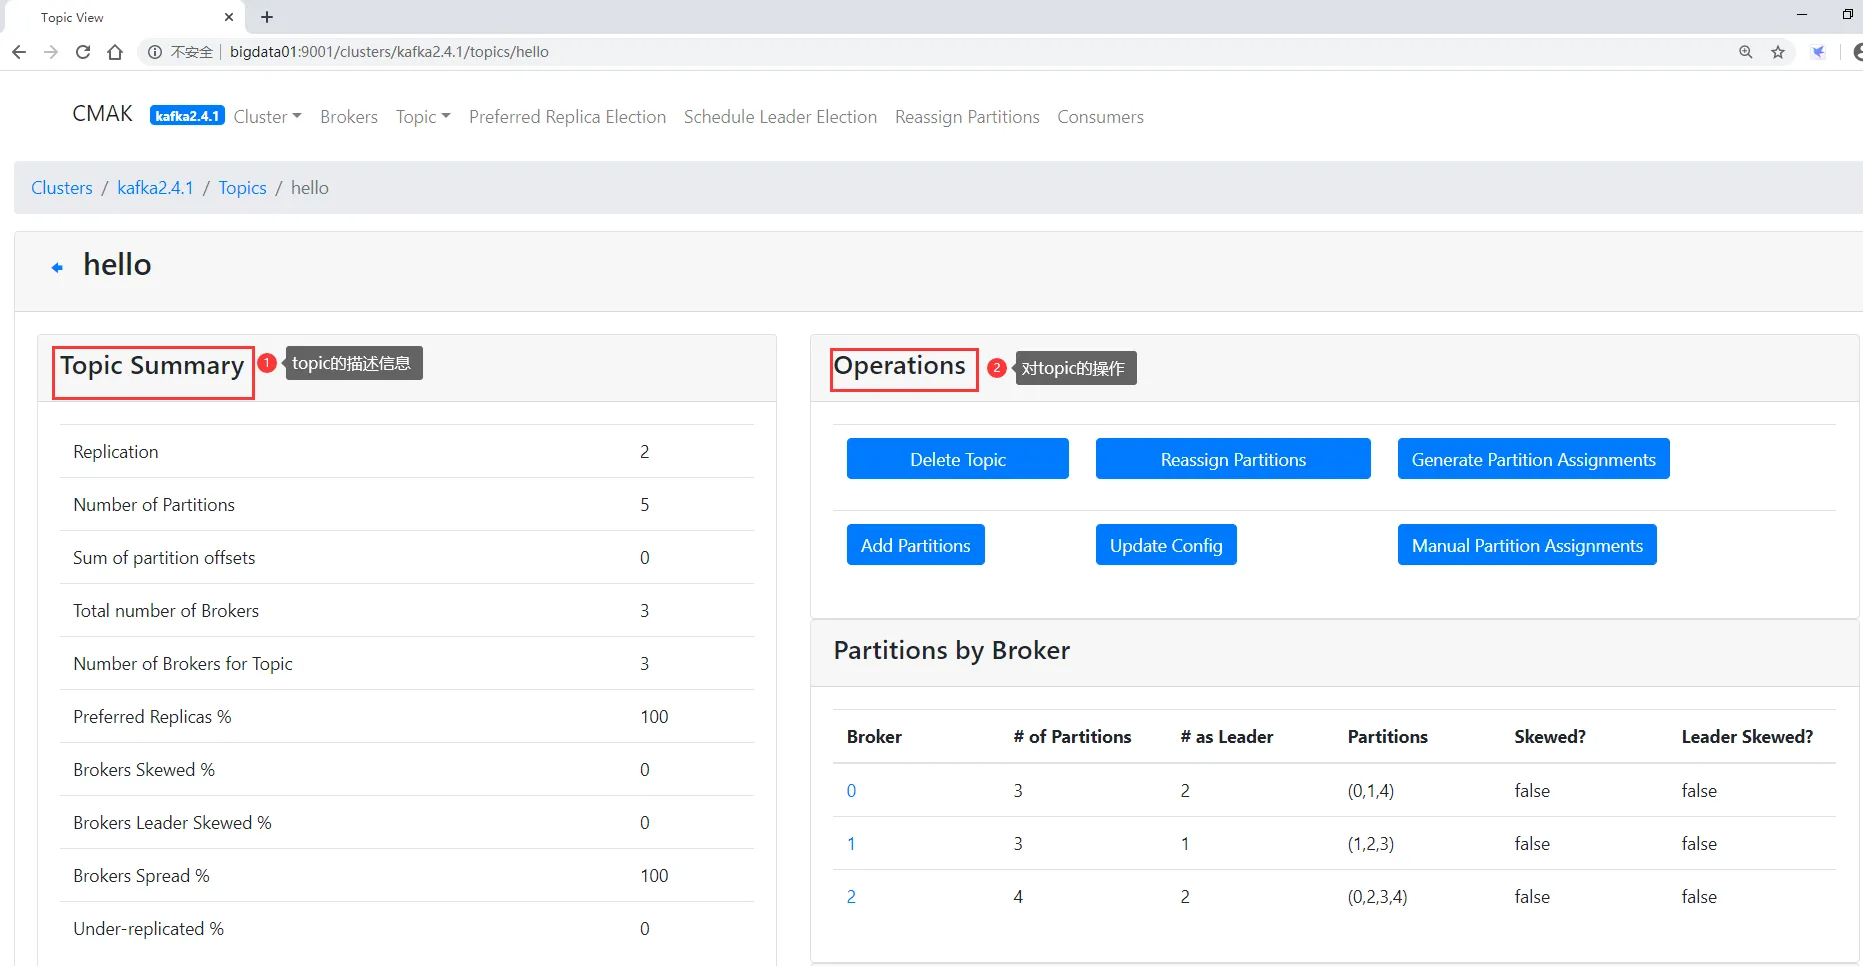Click the Number of Partitions label
The width and height of the screenshot is (1863, 966).
coord(154,505)
